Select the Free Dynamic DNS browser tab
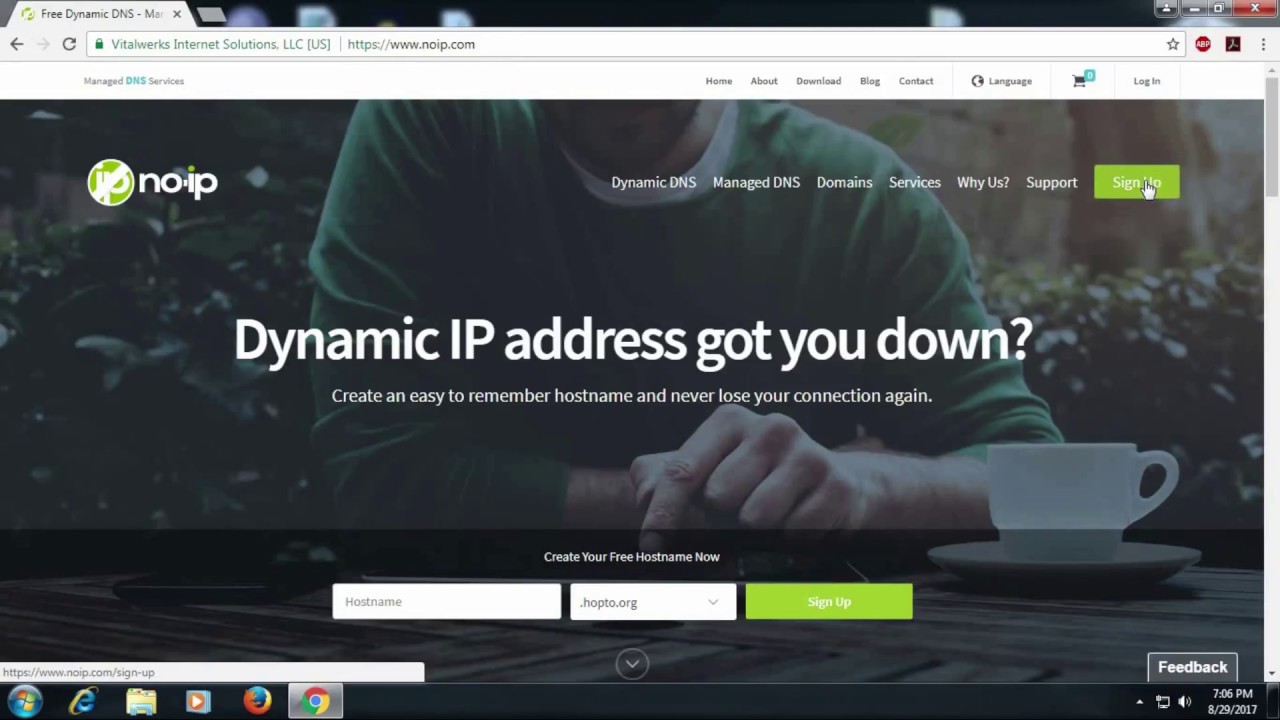Image resolution: width=1280 pixels, height=720 pixels. 100,14
